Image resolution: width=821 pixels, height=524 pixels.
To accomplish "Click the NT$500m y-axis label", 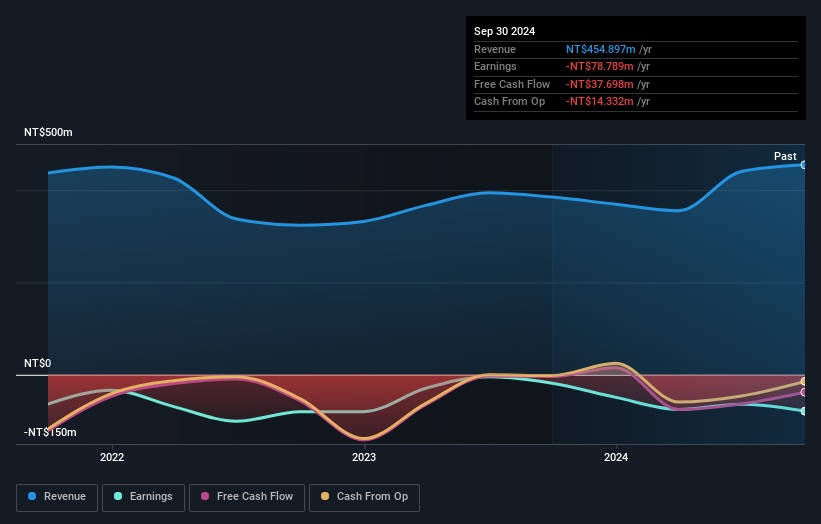I will [x=48, y=132].
